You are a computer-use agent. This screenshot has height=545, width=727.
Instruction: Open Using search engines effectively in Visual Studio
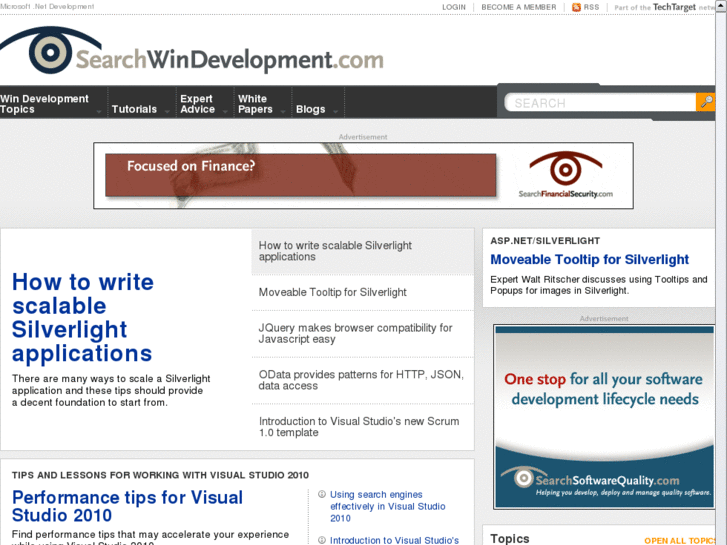pos(388,506)
